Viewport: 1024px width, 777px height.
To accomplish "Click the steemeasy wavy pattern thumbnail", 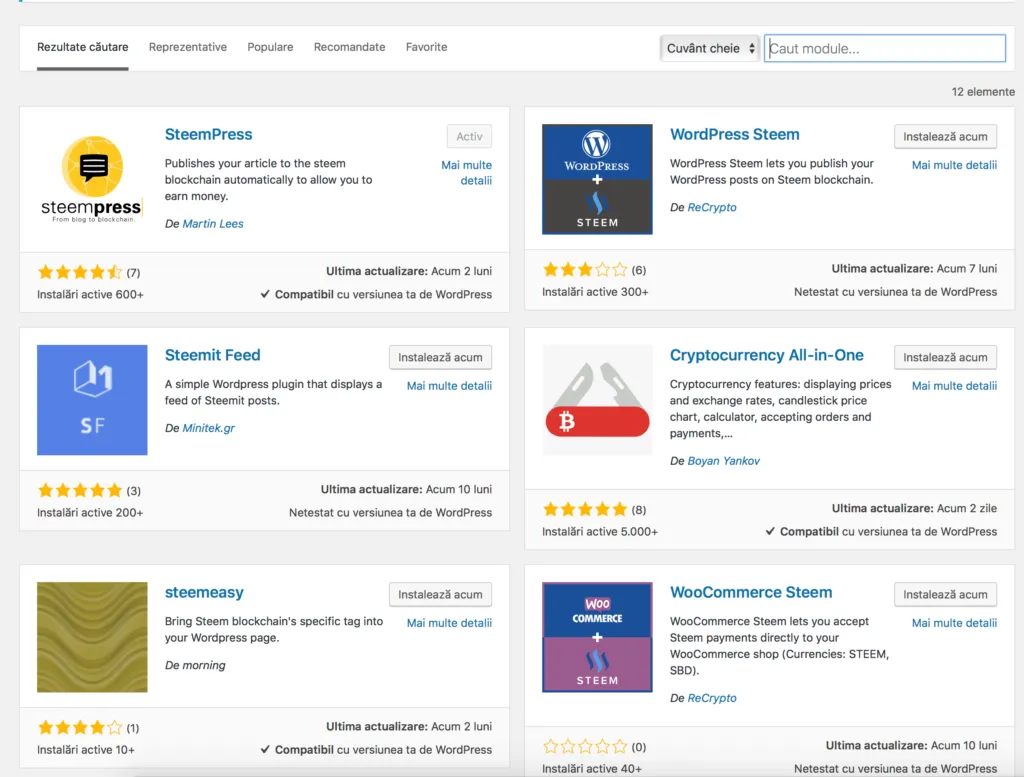I will [x=92, y=637].
